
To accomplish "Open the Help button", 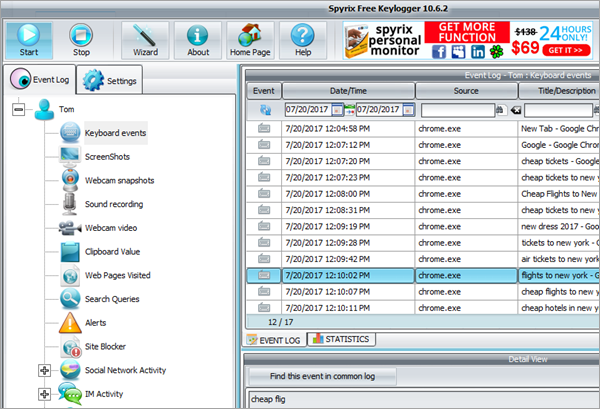I will pyautogui.click(x=303, y=40).
